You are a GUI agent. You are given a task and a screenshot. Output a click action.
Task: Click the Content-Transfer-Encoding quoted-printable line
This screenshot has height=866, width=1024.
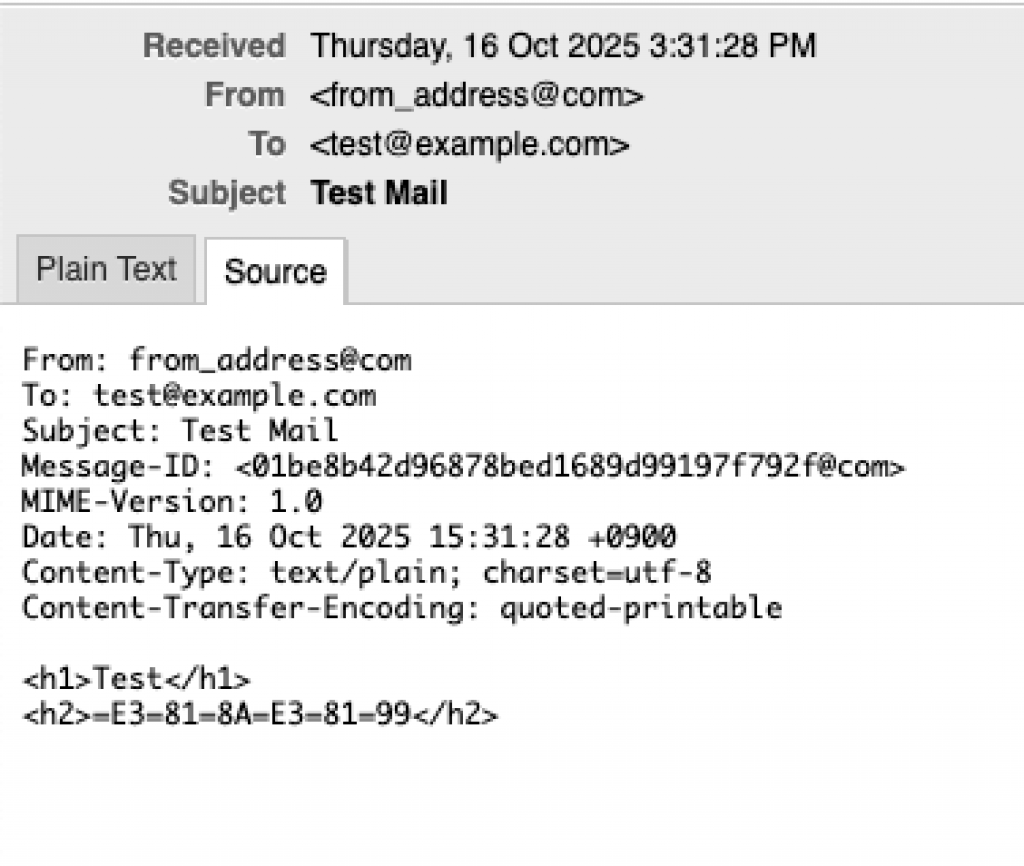coord(402,608)
